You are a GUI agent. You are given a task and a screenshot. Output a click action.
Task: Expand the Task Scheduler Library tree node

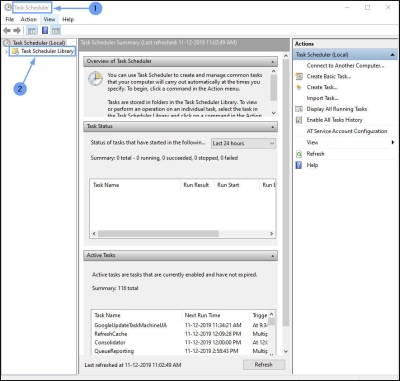6,51
